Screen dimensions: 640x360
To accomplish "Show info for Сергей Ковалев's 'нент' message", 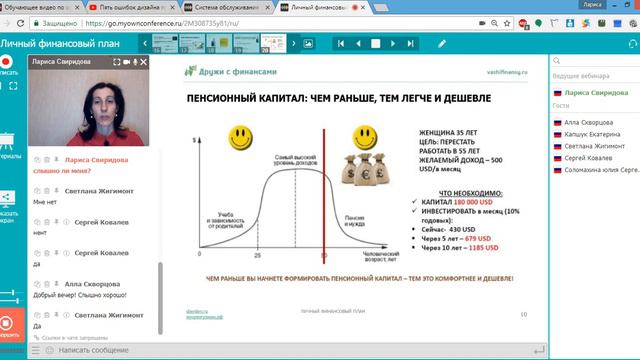I will pyautogui.click(x=66, y=222).
